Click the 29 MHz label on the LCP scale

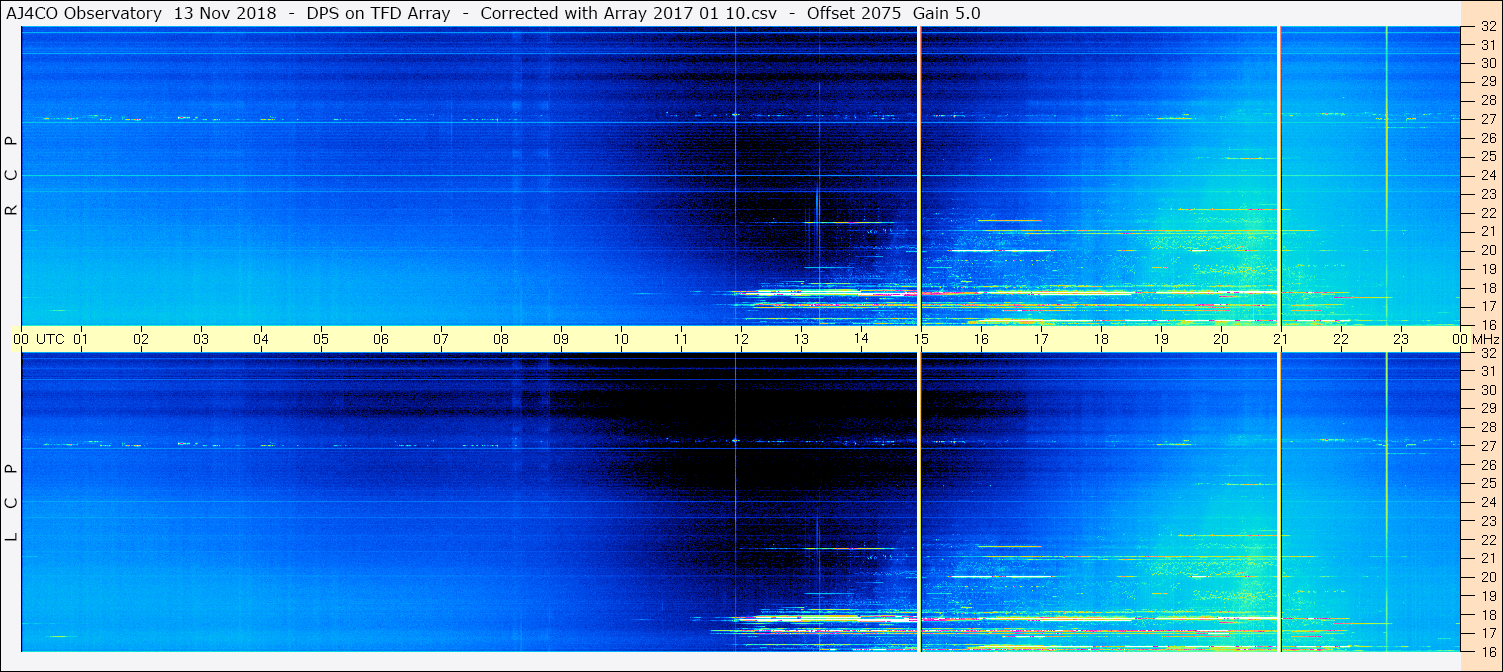pyautogui.click(x=1488, y=408)
